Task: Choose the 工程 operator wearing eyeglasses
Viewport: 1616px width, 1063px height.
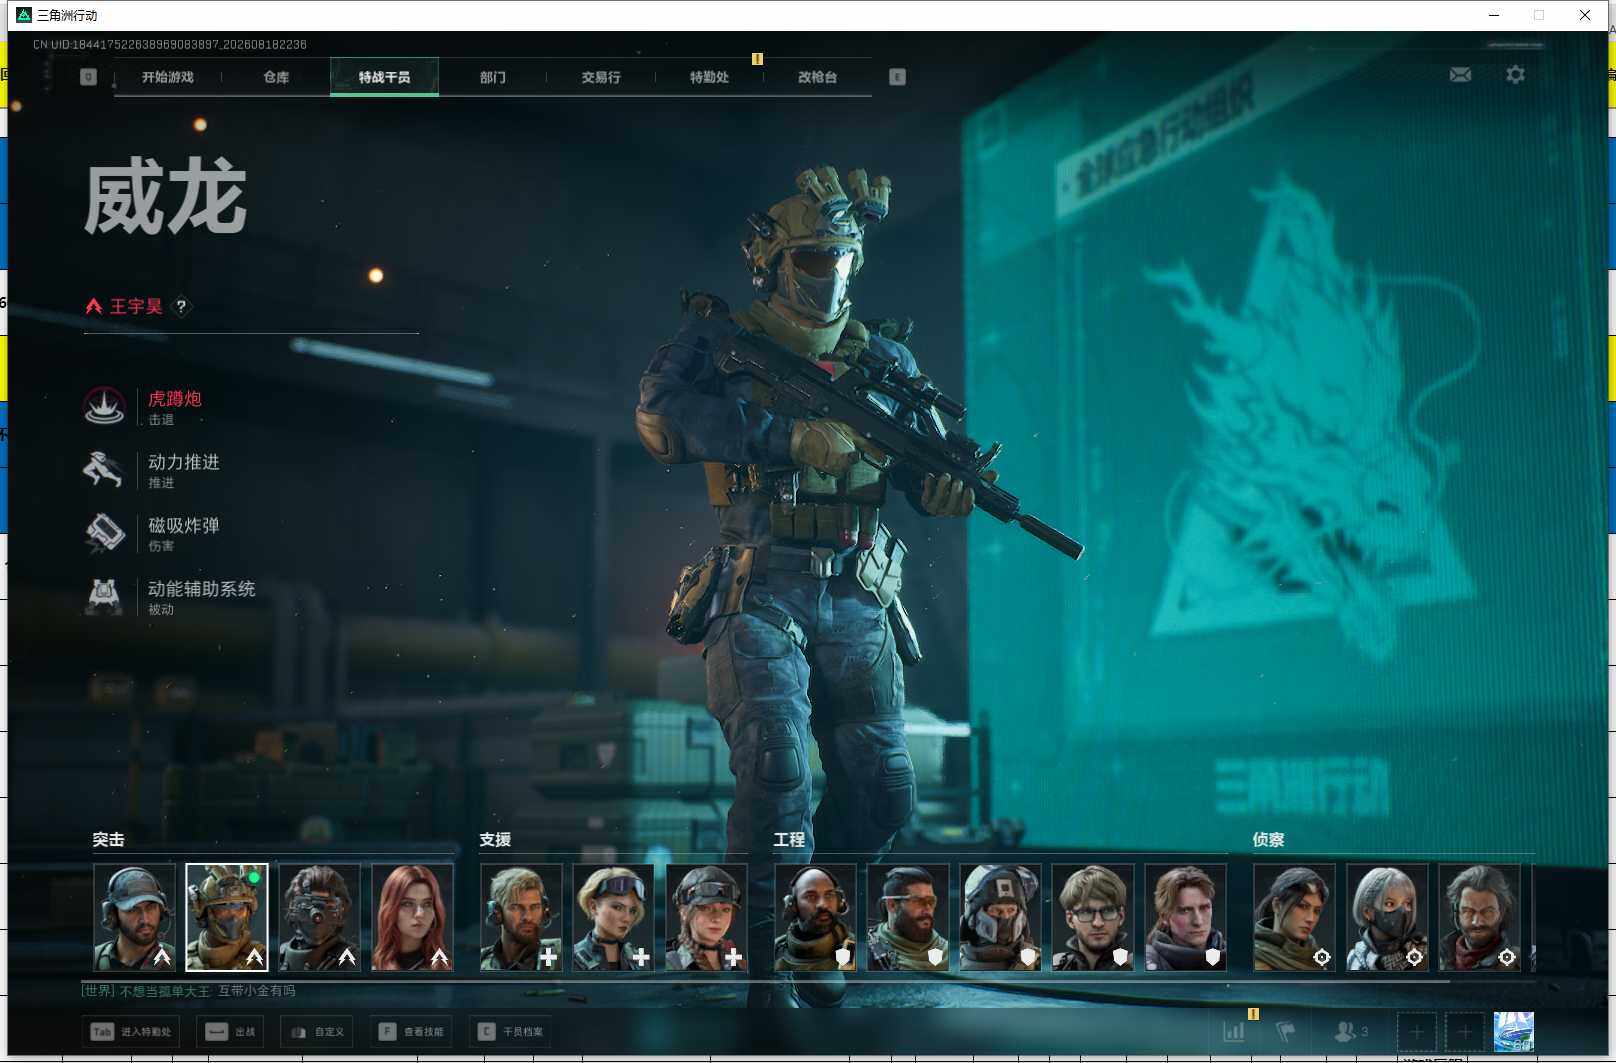Action: coord(1093,917)
